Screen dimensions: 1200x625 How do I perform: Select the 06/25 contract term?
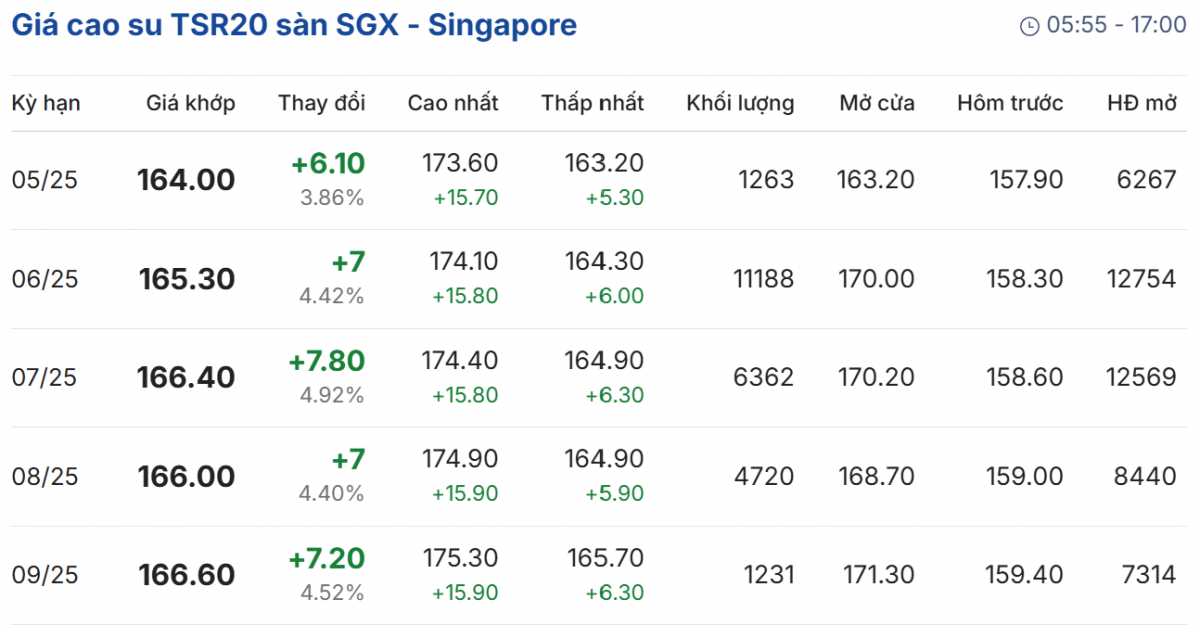pos(45,279)
